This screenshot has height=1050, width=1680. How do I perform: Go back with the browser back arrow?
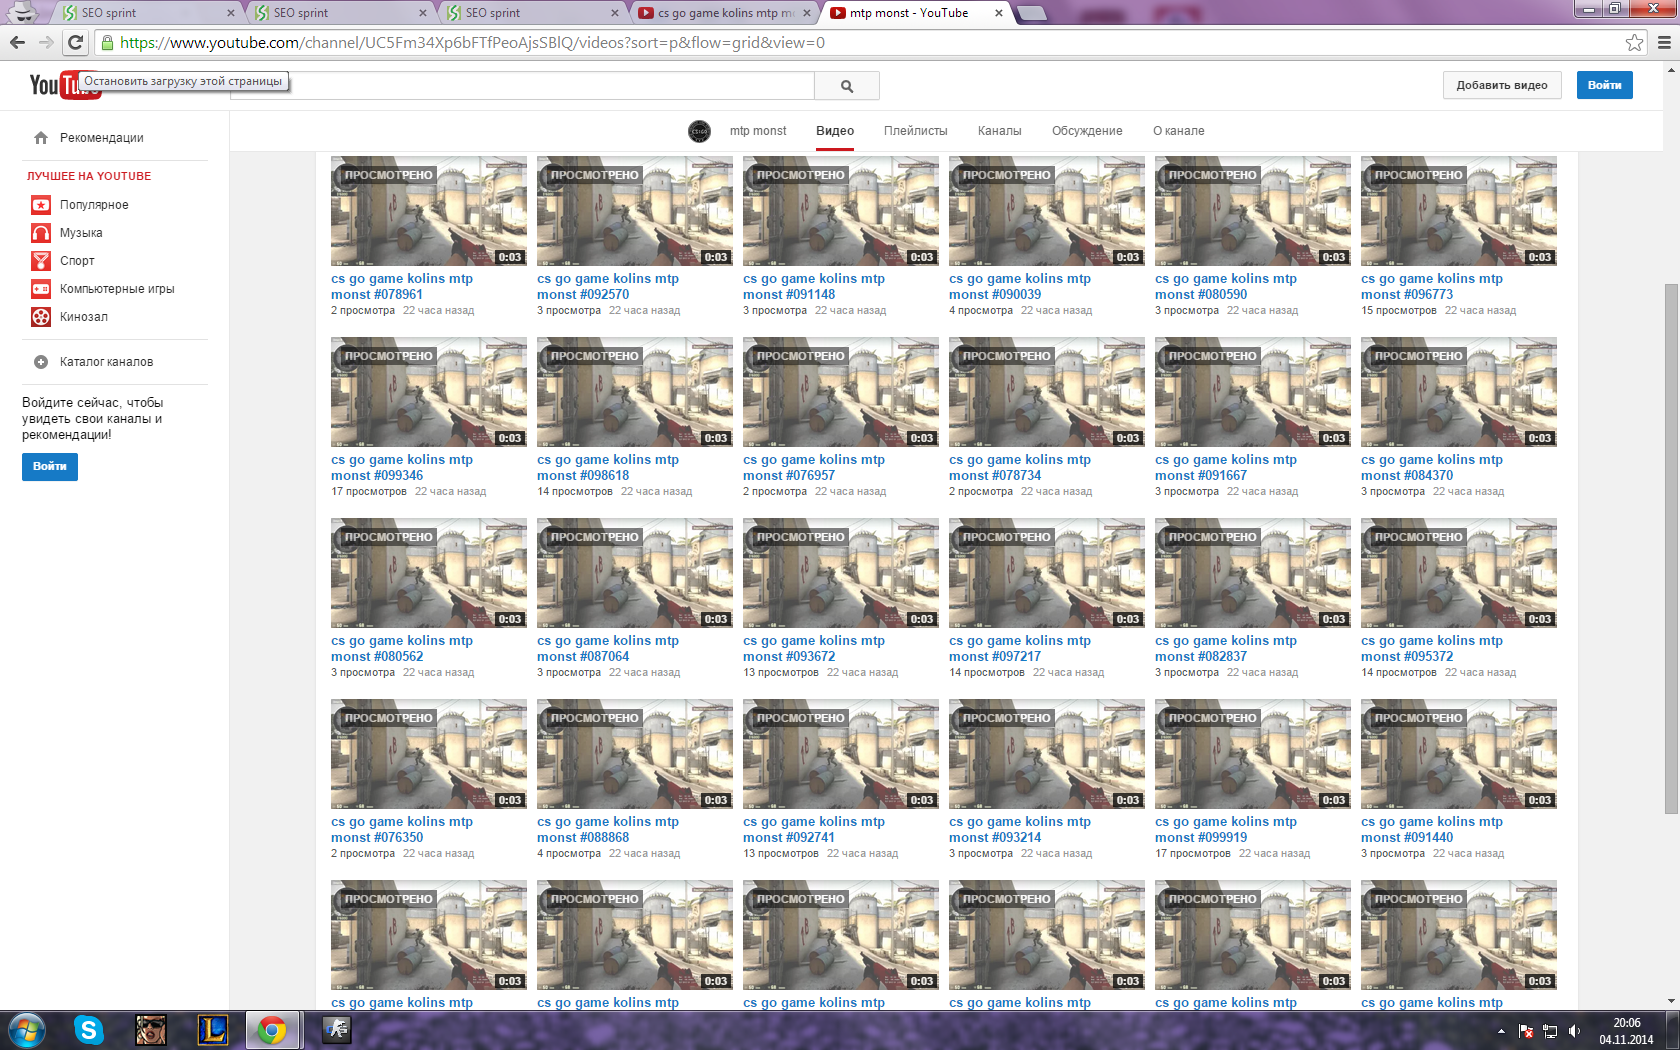pos(17,42)
